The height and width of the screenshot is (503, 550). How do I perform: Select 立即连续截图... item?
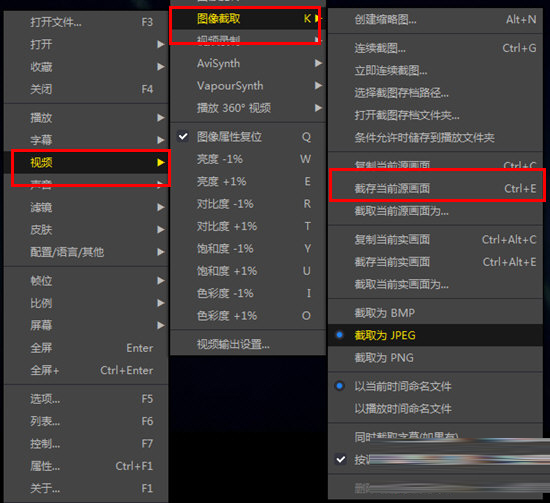(435, 71)
